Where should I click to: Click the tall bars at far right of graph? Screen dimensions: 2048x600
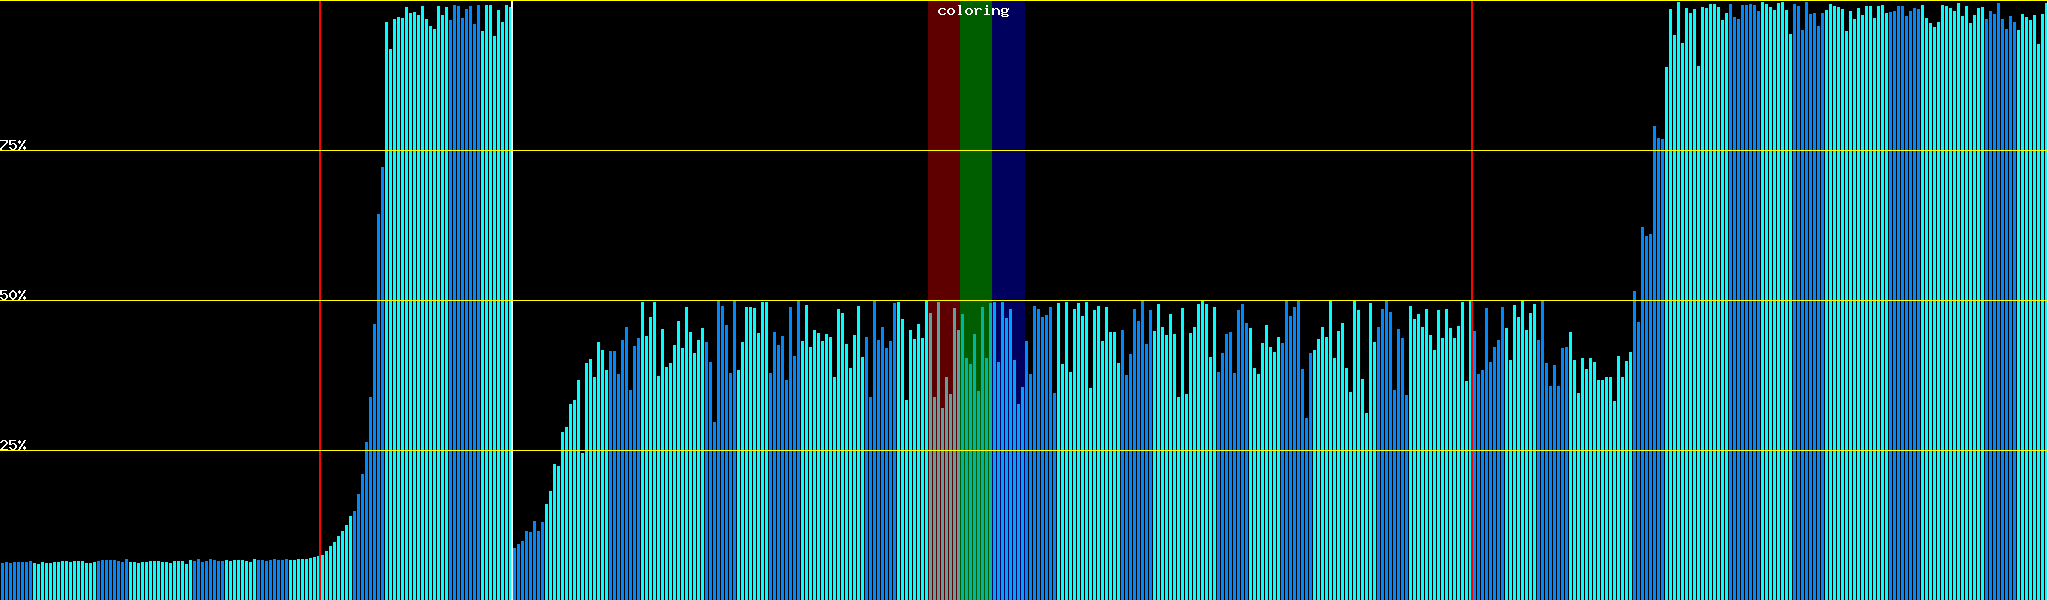pos(1850,300)
